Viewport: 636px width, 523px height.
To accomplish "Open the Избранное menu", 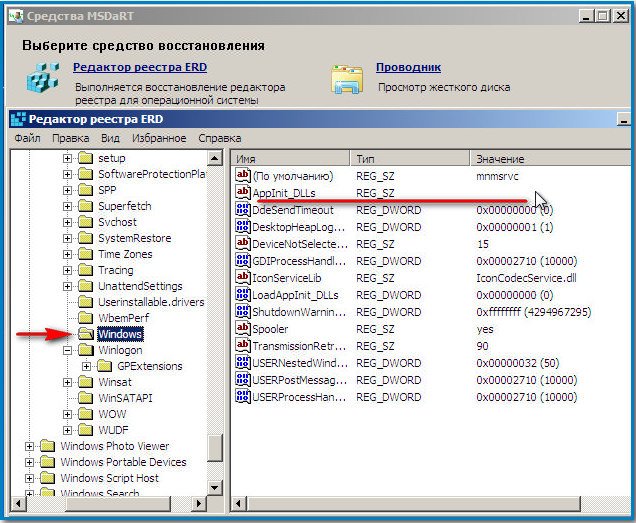I will [x=158, y=138].
